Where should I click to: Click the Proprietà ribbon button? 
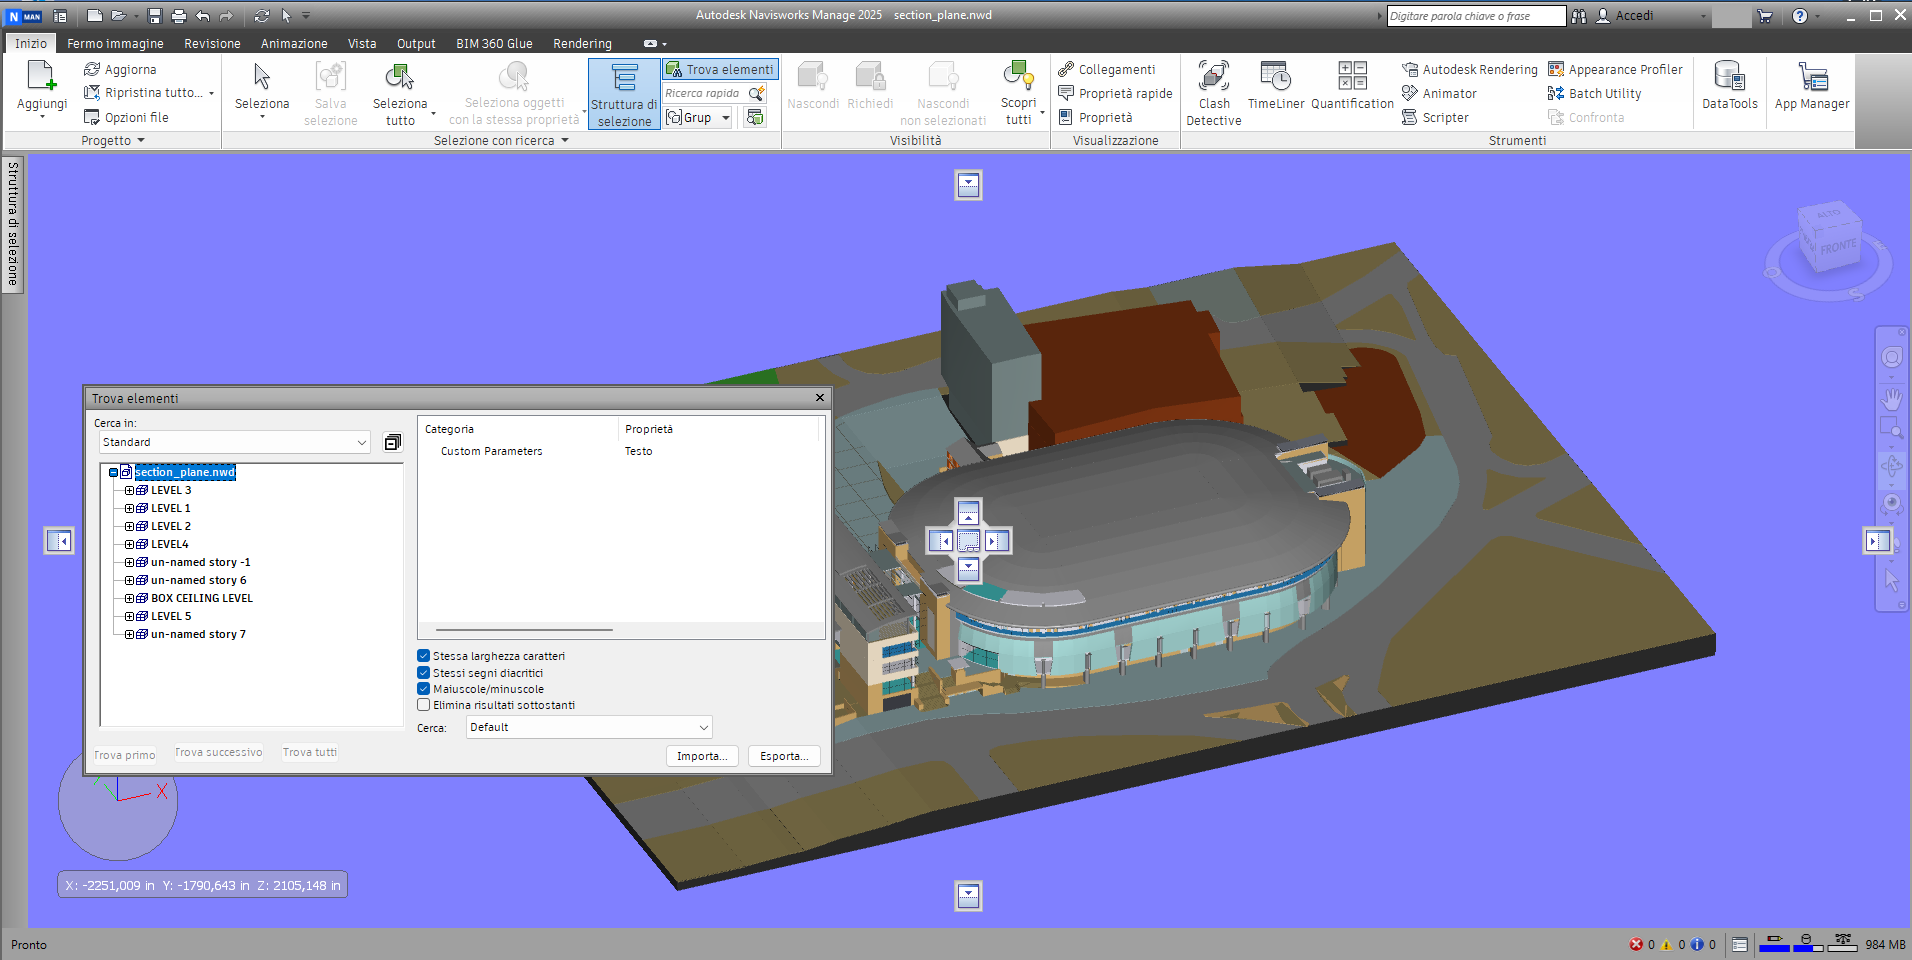[1095, 117]
